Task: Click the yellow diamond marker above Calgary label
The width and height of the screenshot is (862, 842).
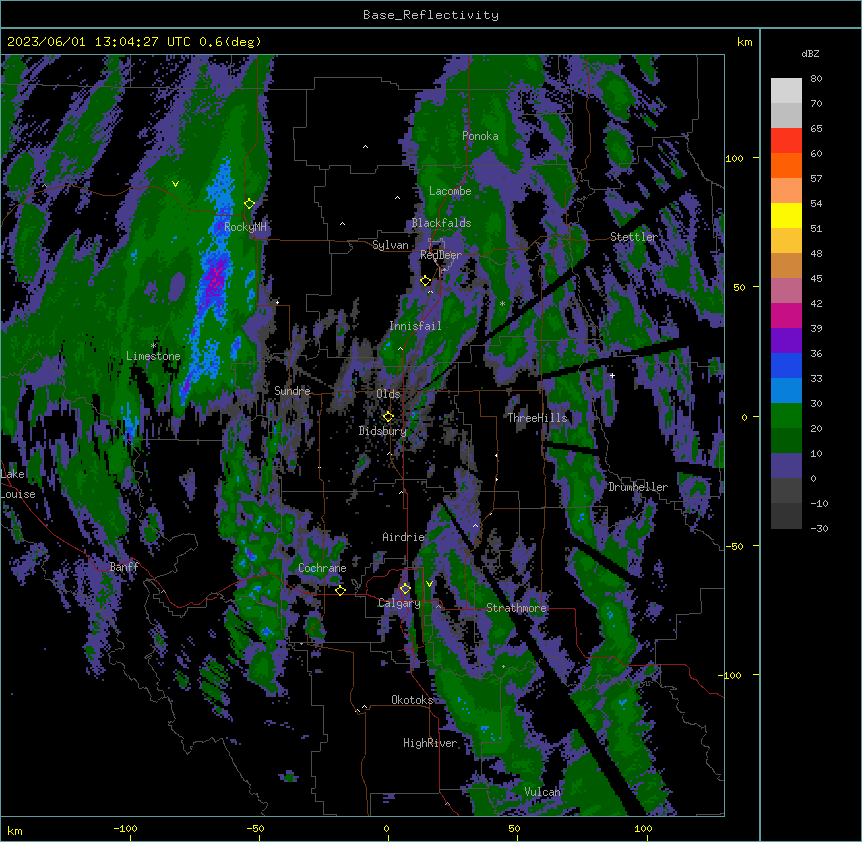Action: (x=405, y=589)
